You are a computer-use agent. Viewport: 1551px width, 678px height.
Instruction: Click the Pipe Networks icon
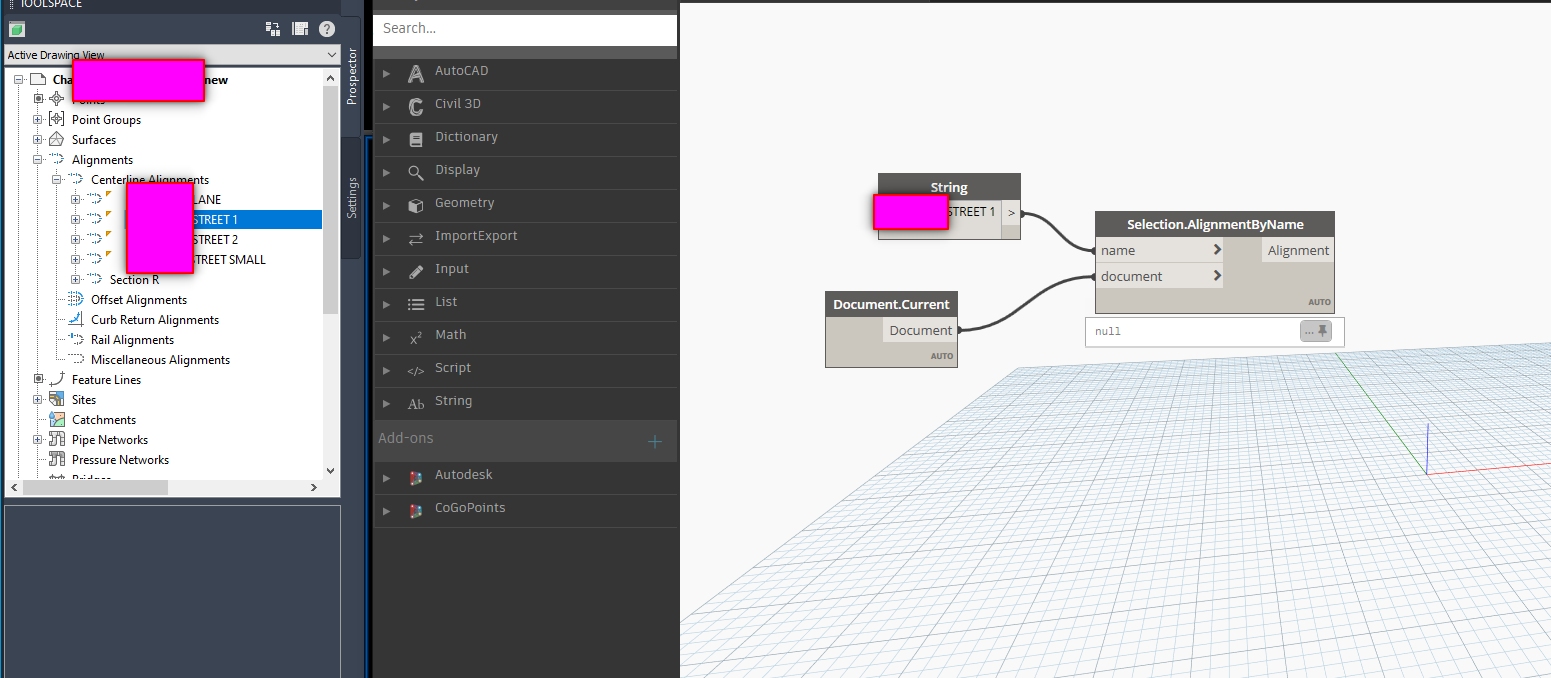coord(56,439)
